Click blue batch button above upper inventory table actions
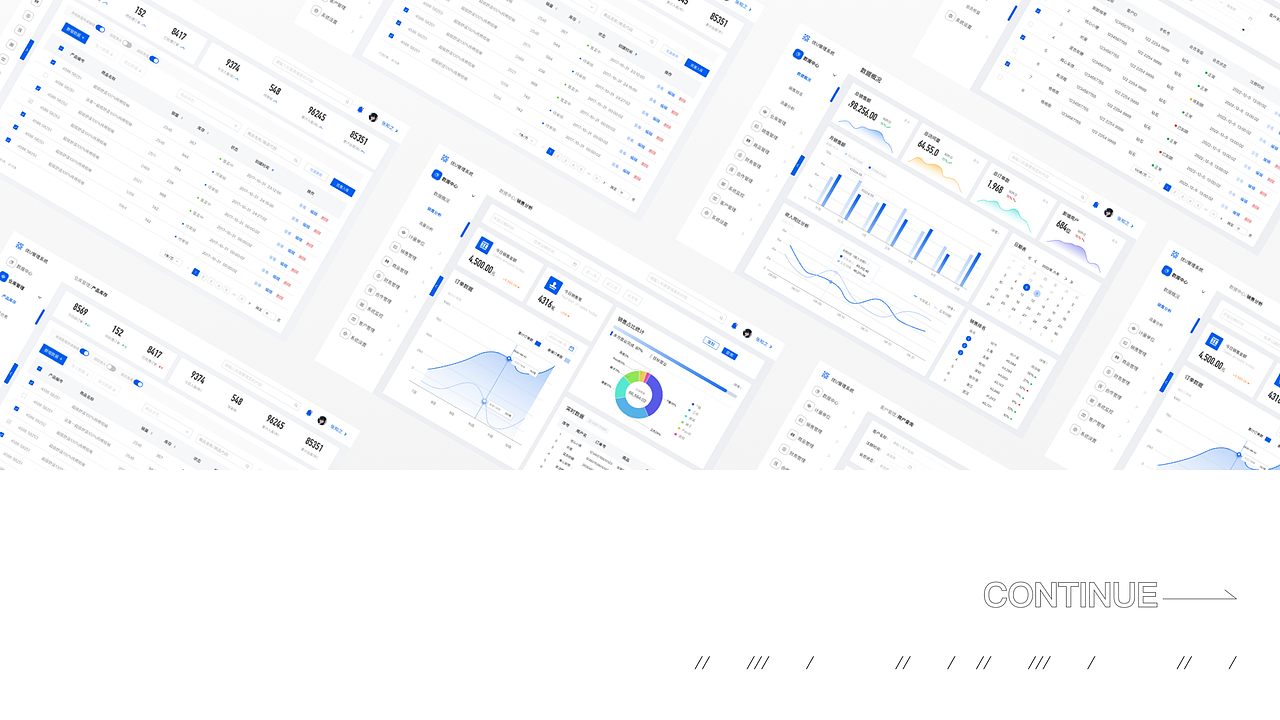 (343, 187)
